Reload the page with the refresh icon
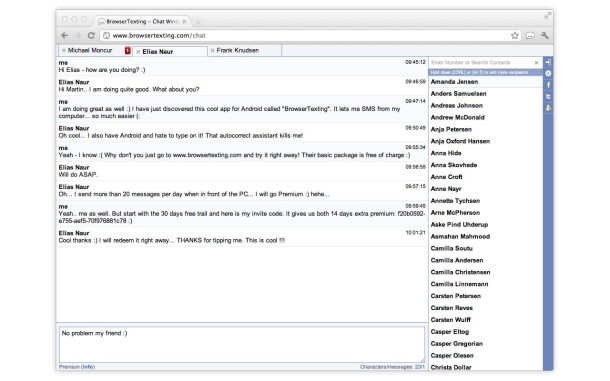This screenshot has height=381, width=610. tap(91, 35)
